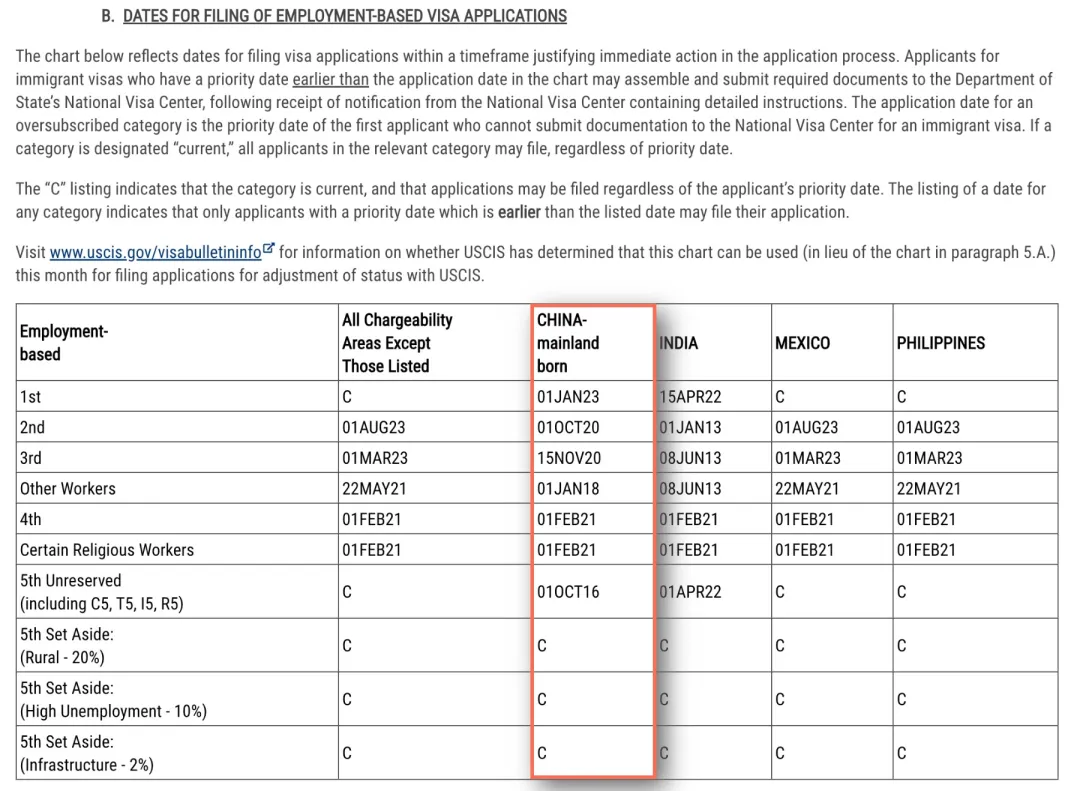Select Philippines' 3rd preference date 01MAR23
Viewport: 1080px width, 791px height.
point(930,458)
